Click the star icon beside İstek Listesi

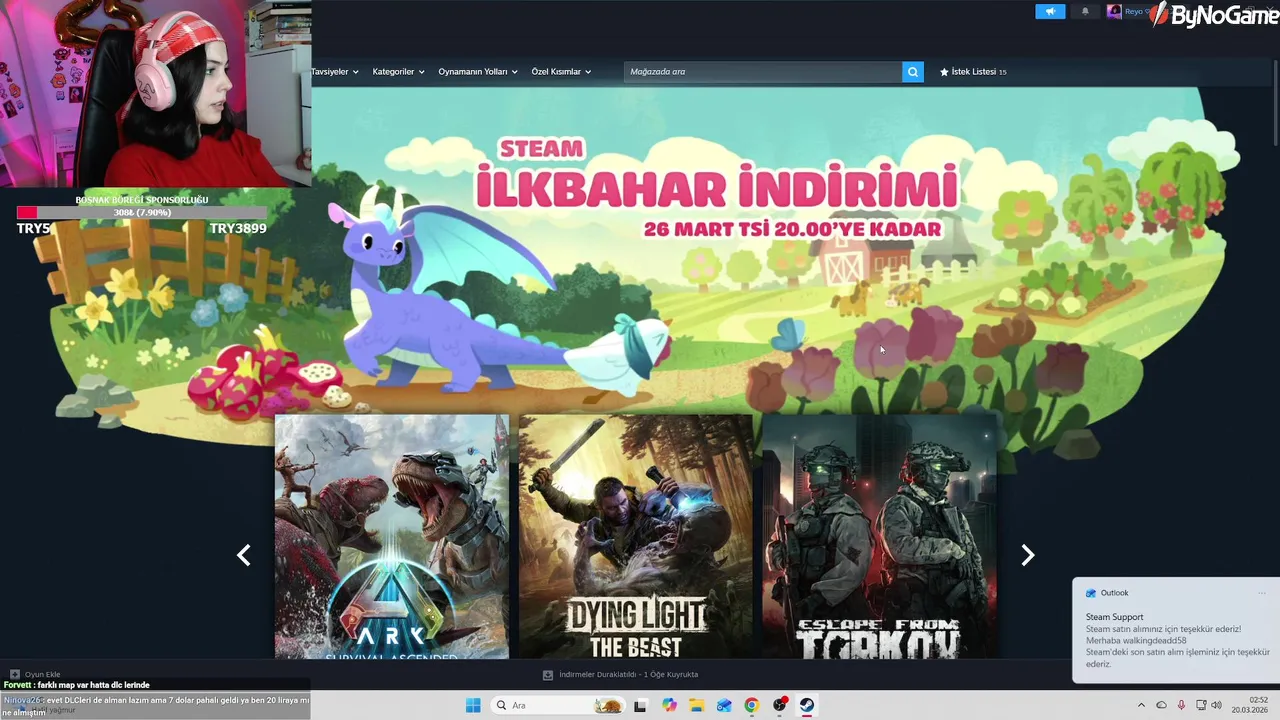(944, 72)
